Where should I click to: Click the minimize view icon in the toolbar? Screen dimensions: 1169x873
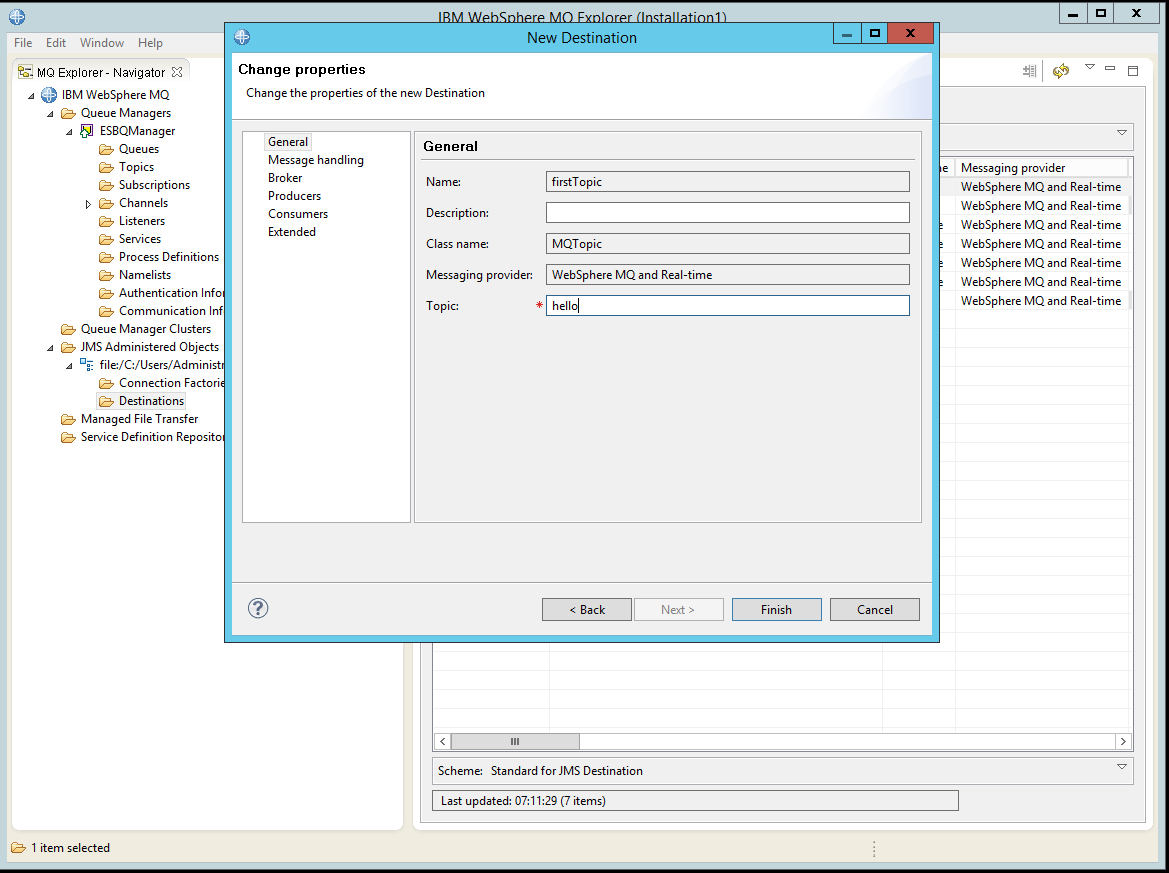click(1110, 71)
